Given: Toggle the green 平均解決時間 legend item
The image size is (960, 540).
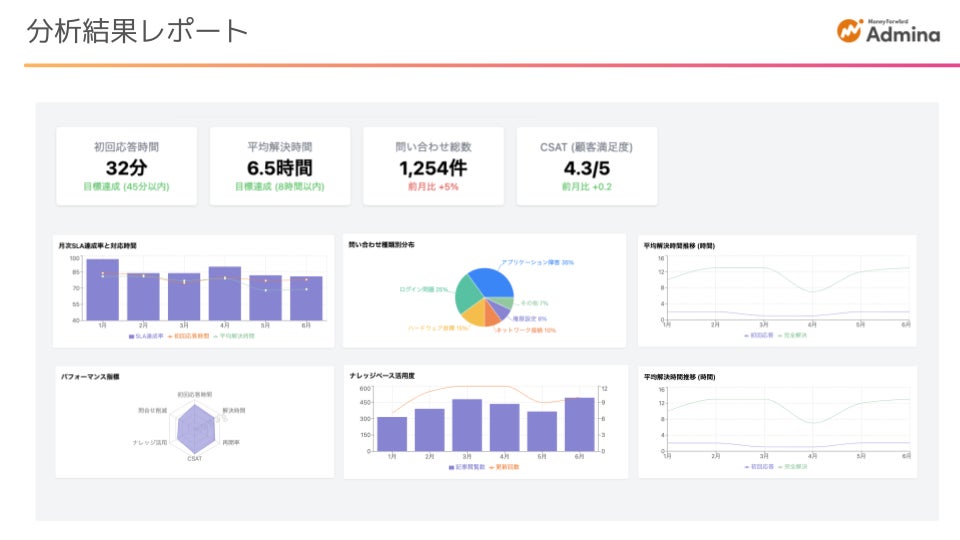Looking at the screenshot, I should tap(234, 336).
